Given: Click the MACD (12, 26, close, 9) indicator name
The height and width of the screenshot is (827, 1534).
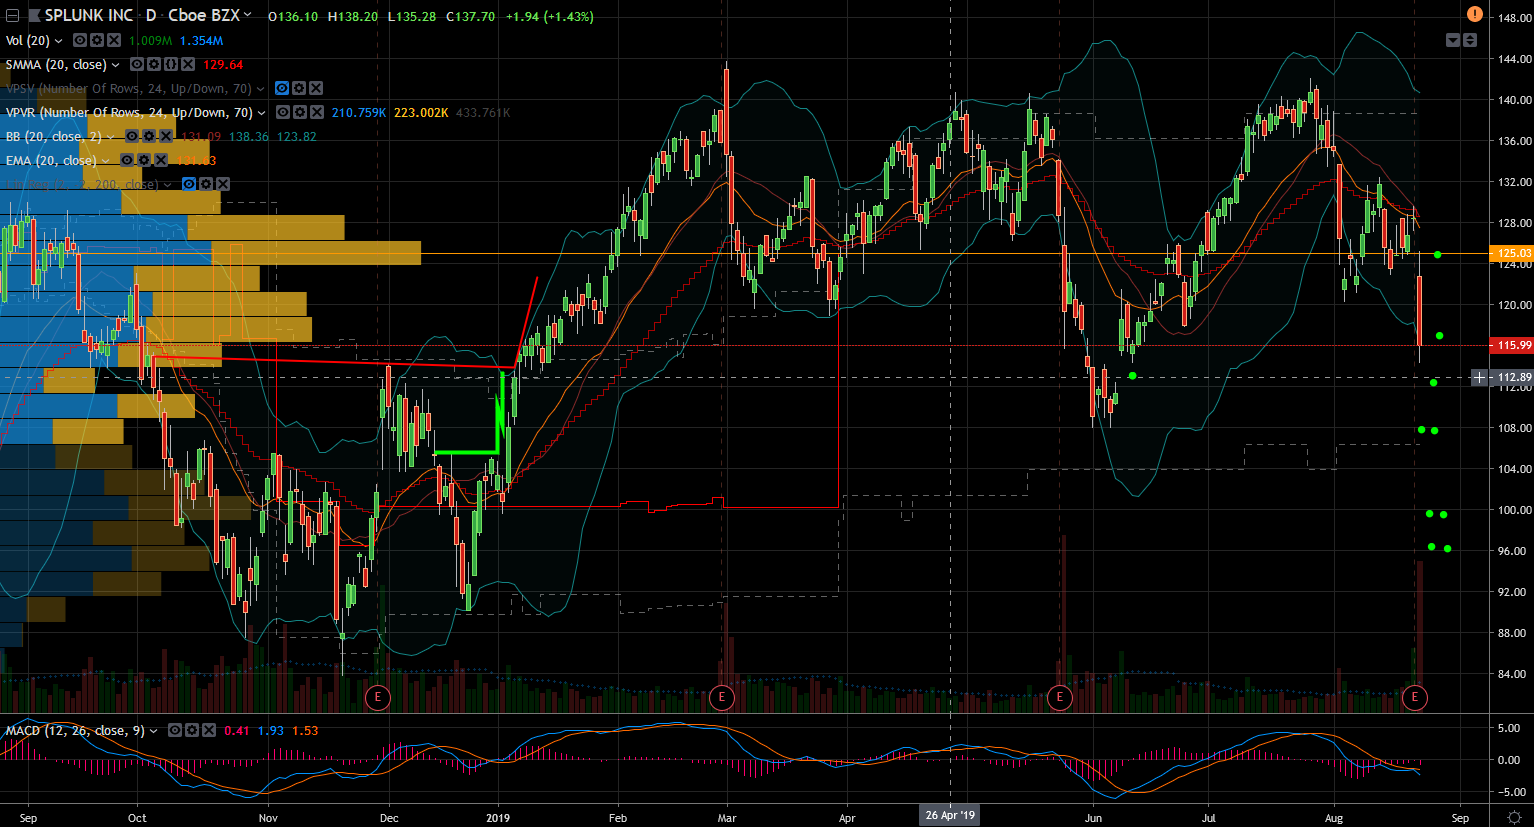Looking at the screenshot, I should click(x=75, y=731).
